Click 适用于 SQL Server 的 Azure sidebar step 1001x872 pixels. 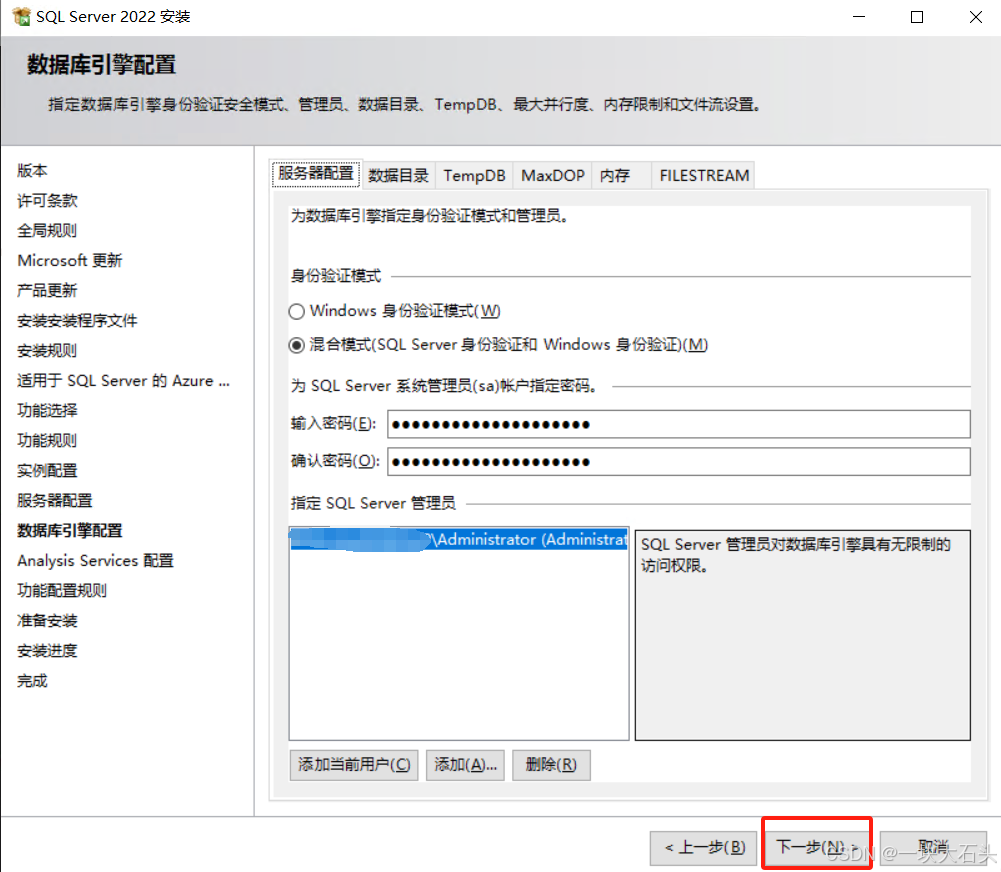pyautogui.click(x=123, y=380)
